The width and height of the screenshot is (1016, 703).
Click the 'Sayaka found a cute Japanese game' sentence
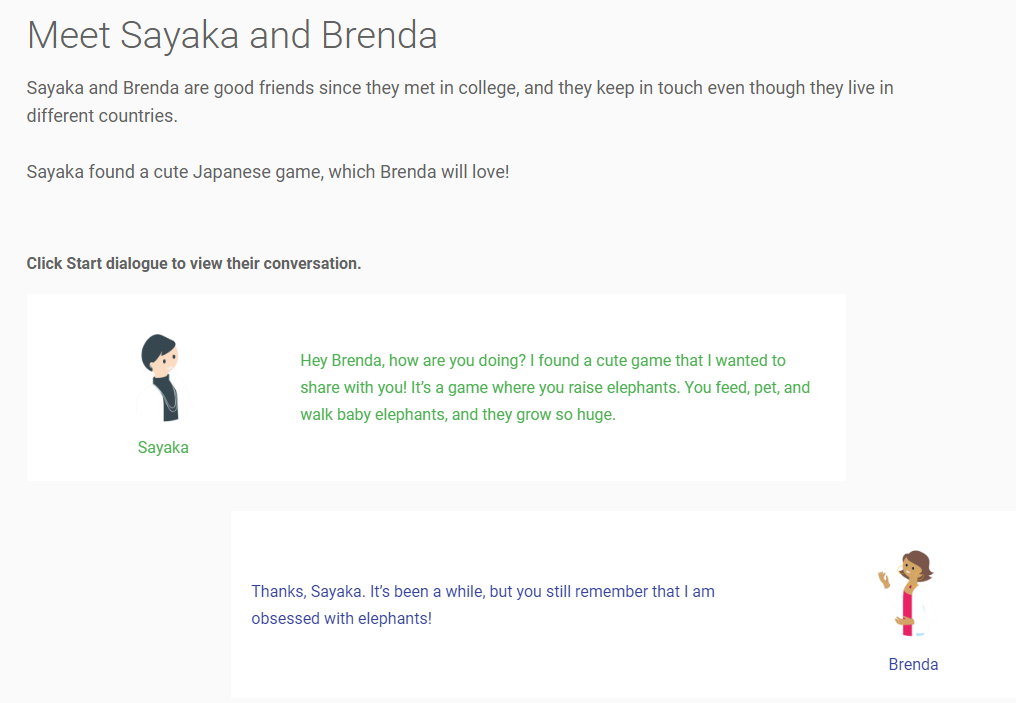pos(268,172)
